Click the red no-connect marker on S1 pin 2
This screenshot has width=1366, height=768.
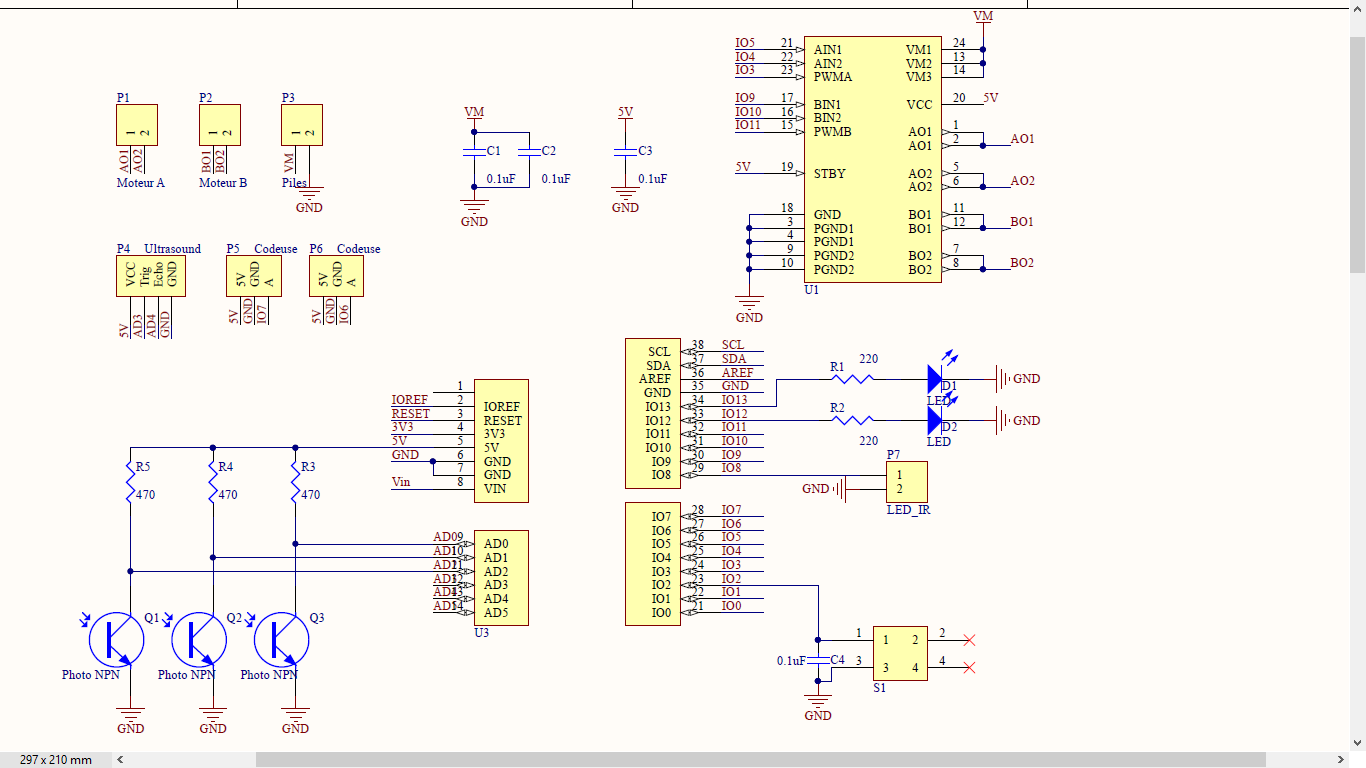(x=968, y=640)
